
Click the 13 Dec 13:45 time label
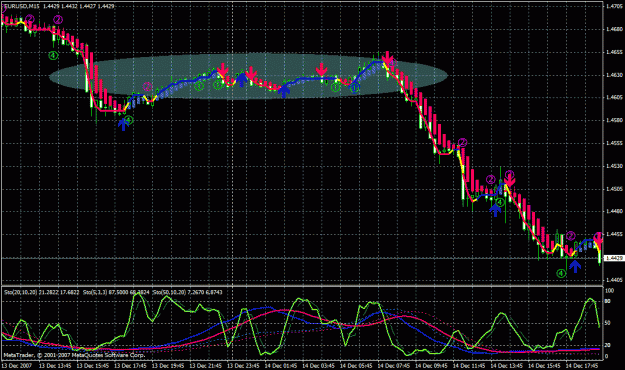[55, 366]
